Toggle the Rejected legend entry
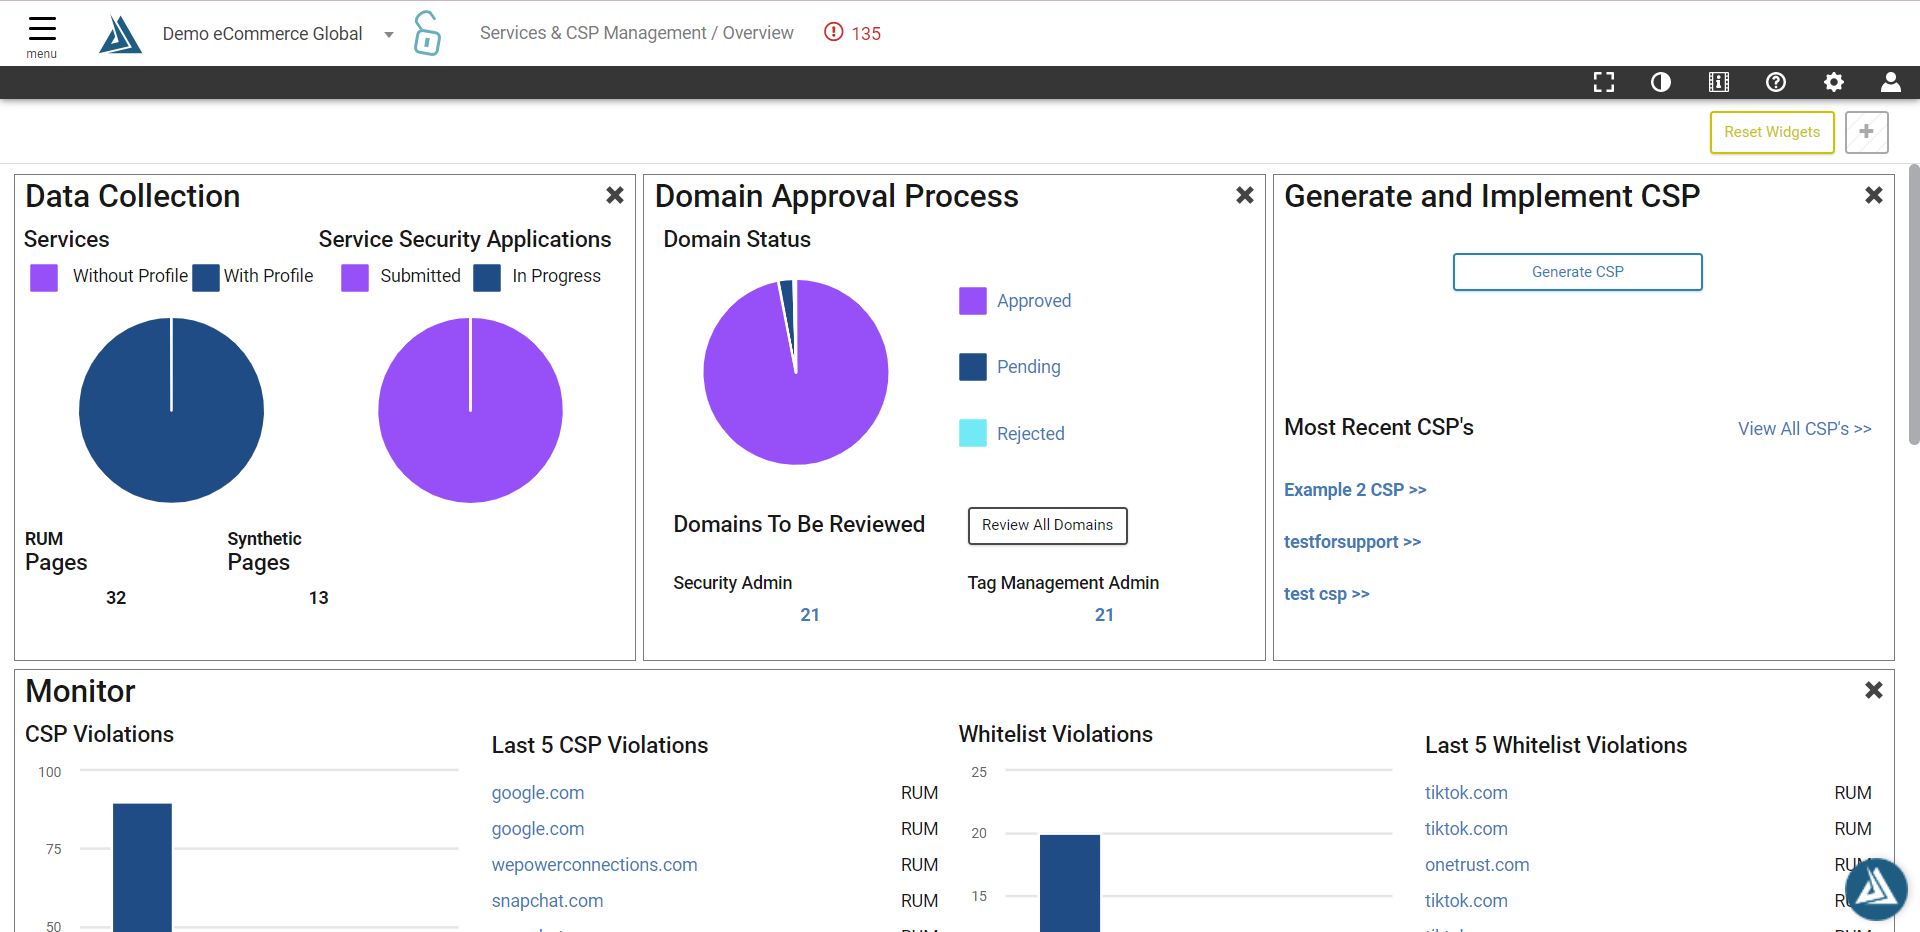Screen dimensions: 1920x932 tap(1012, 433)
